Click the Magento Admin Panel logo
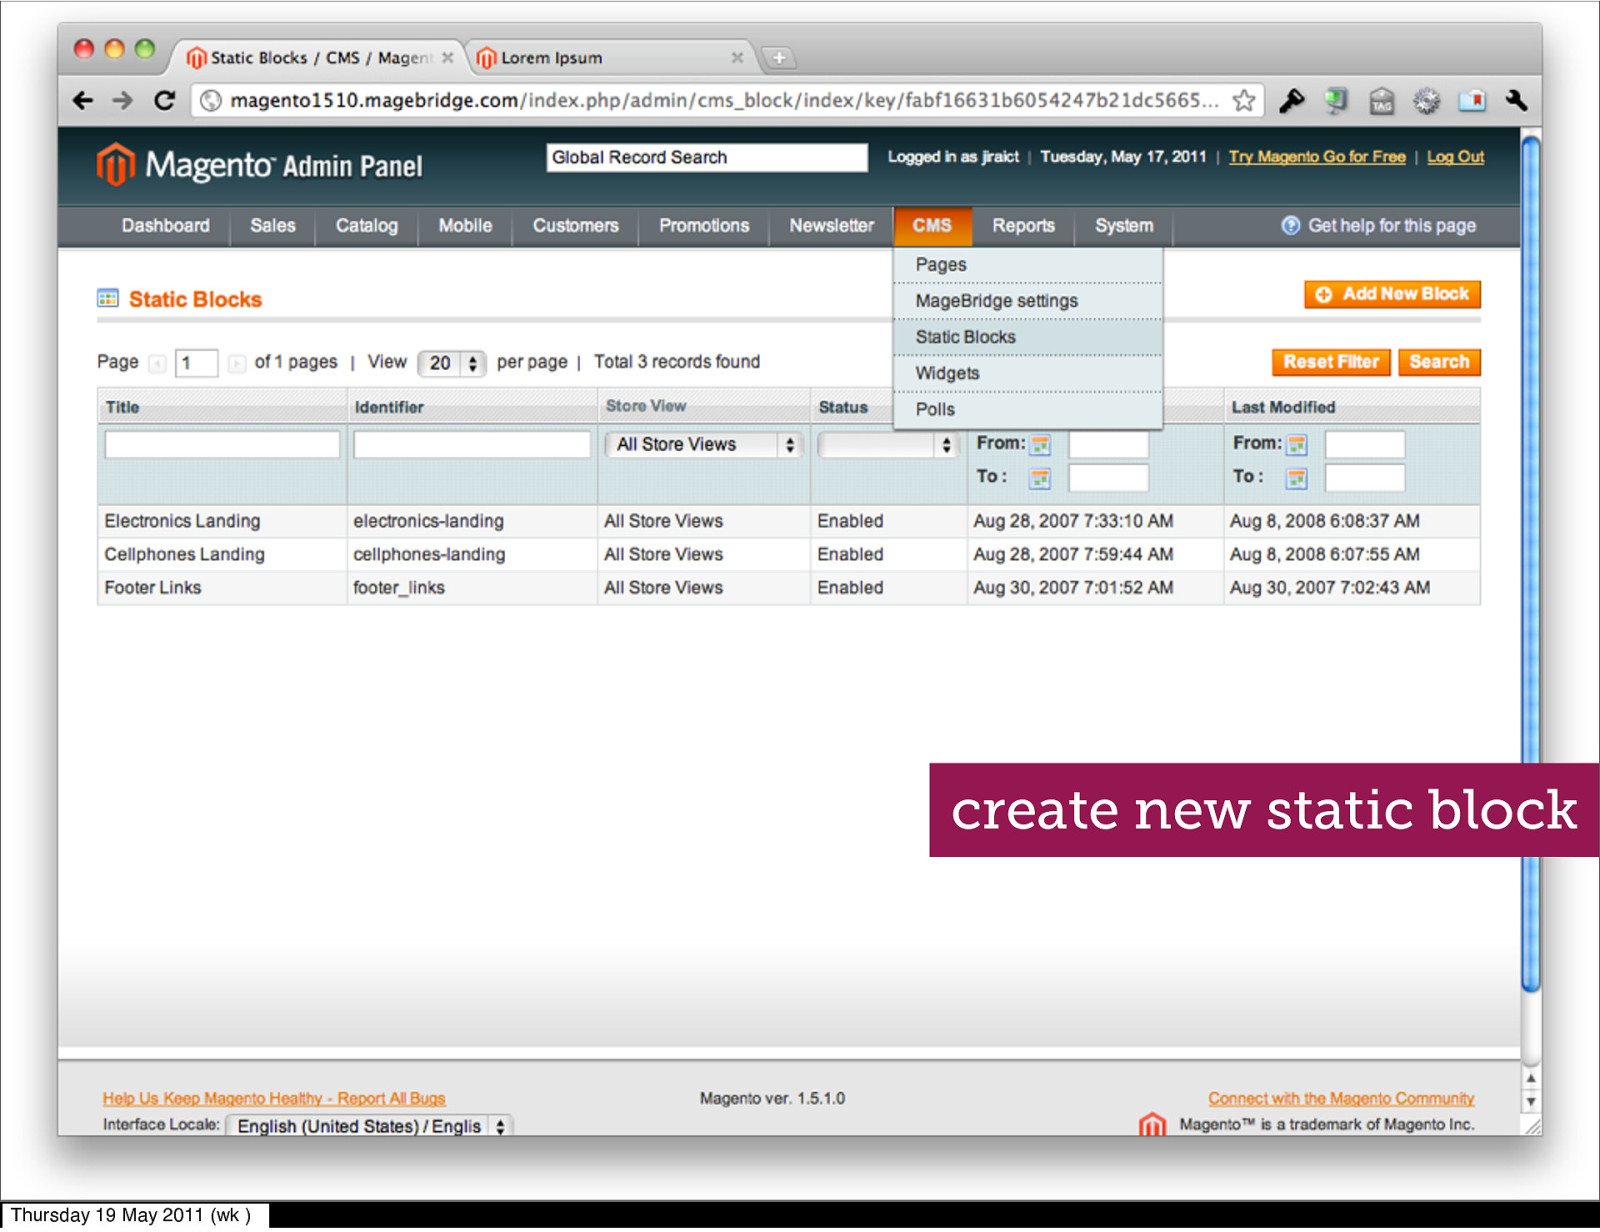 (260, 165)
